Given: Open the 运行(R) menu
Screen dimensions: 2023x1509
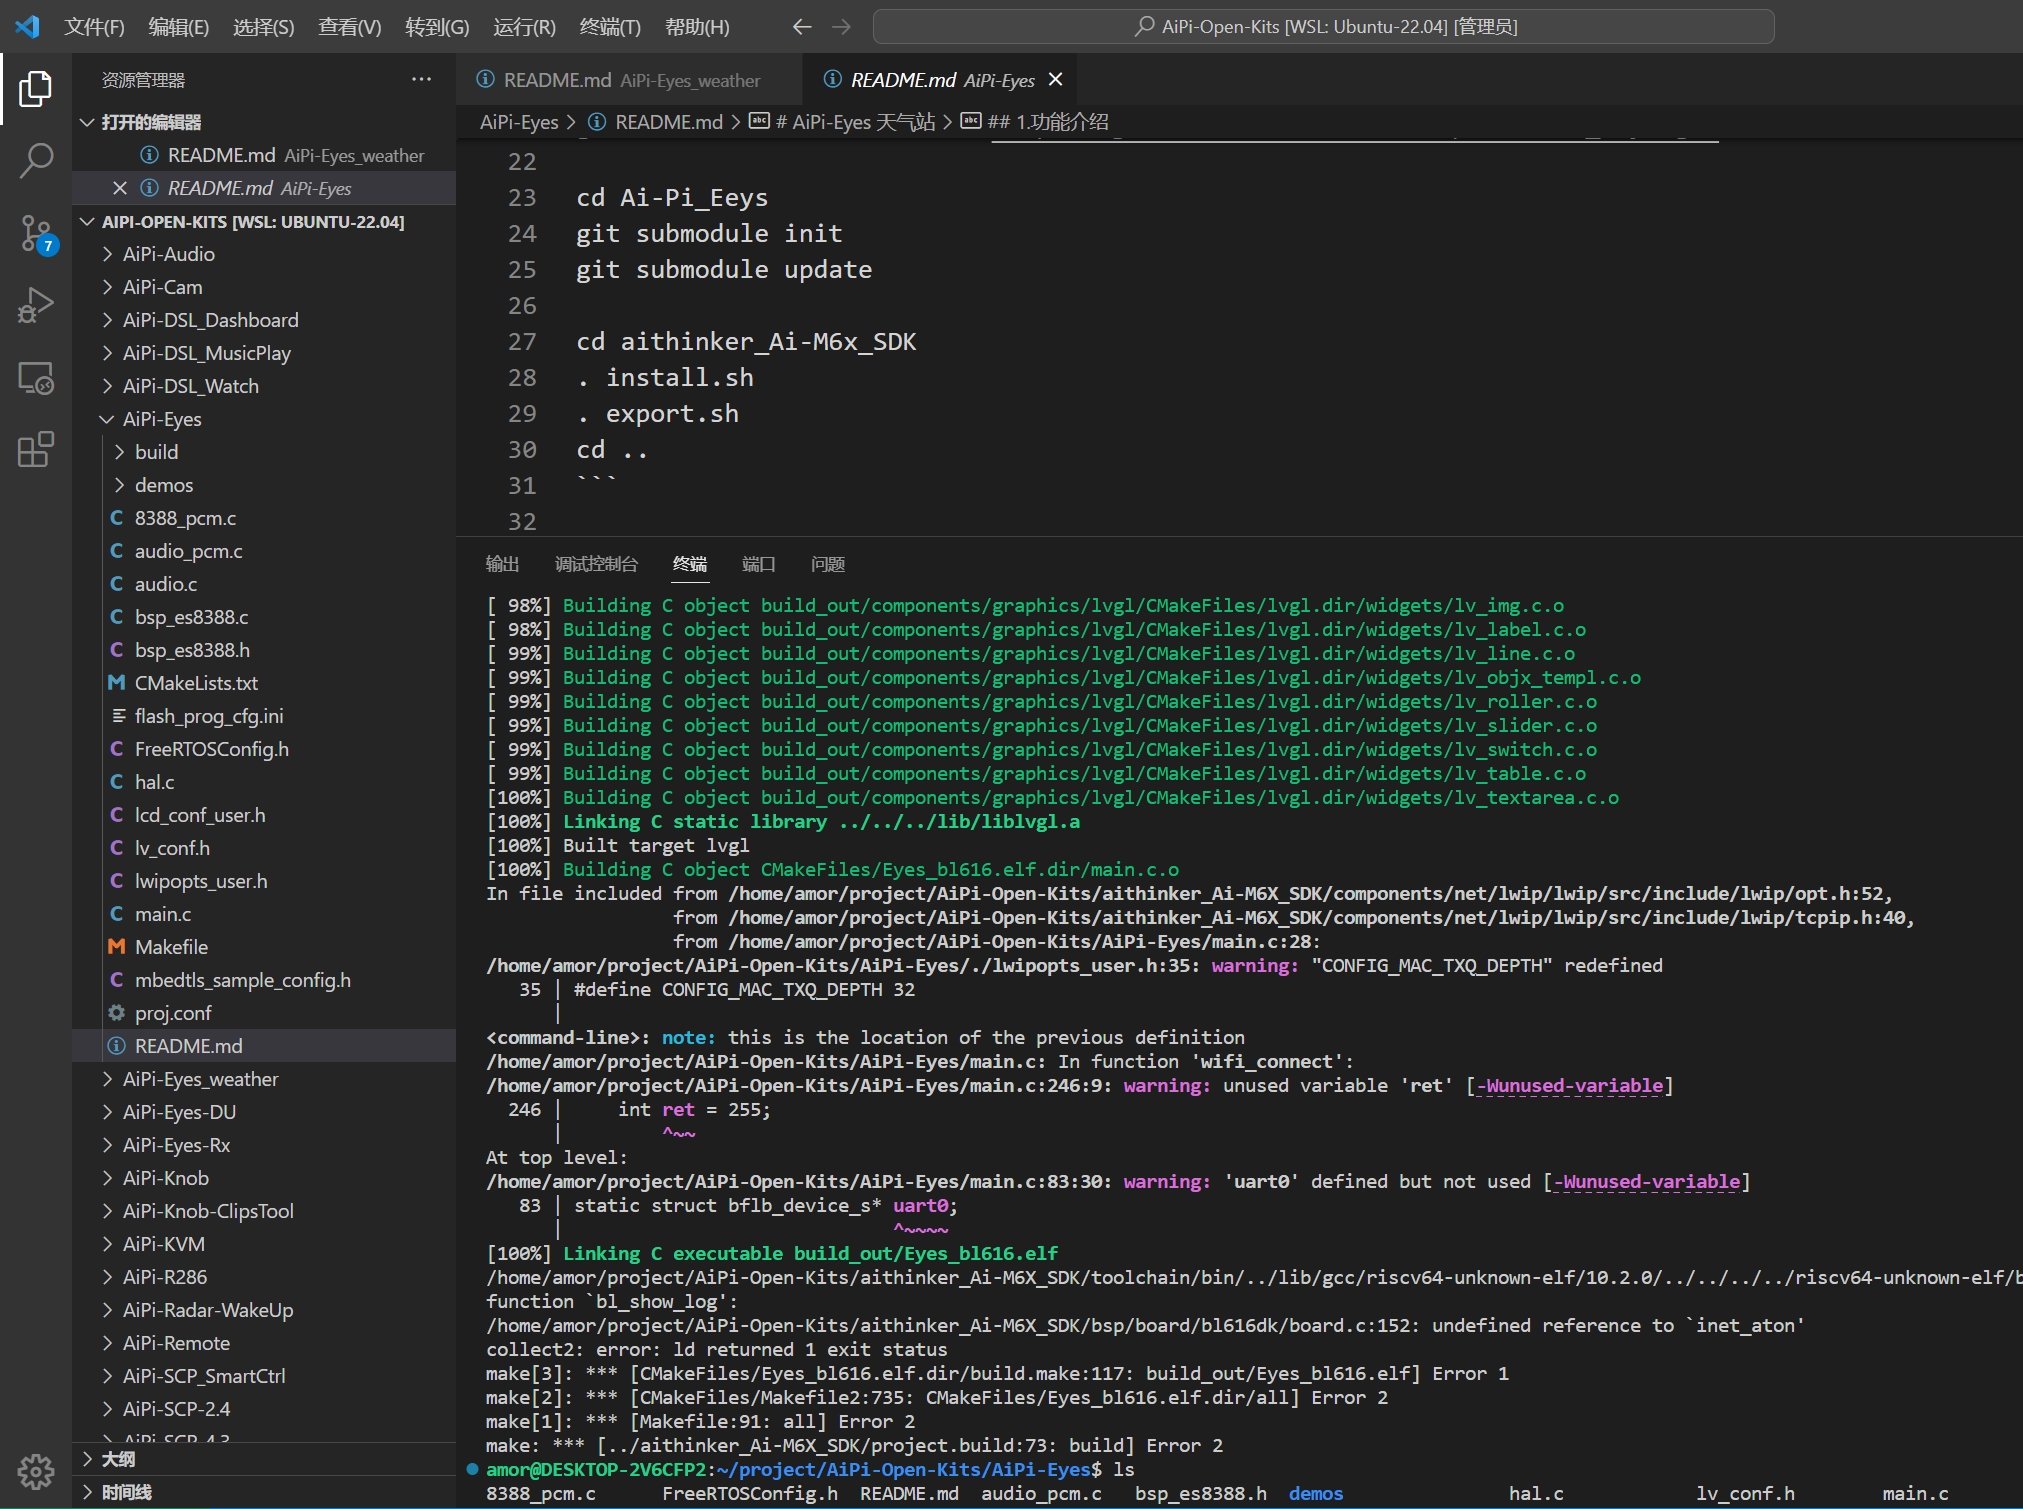Looking at the screenshot, I should click(x=524, y=27).
